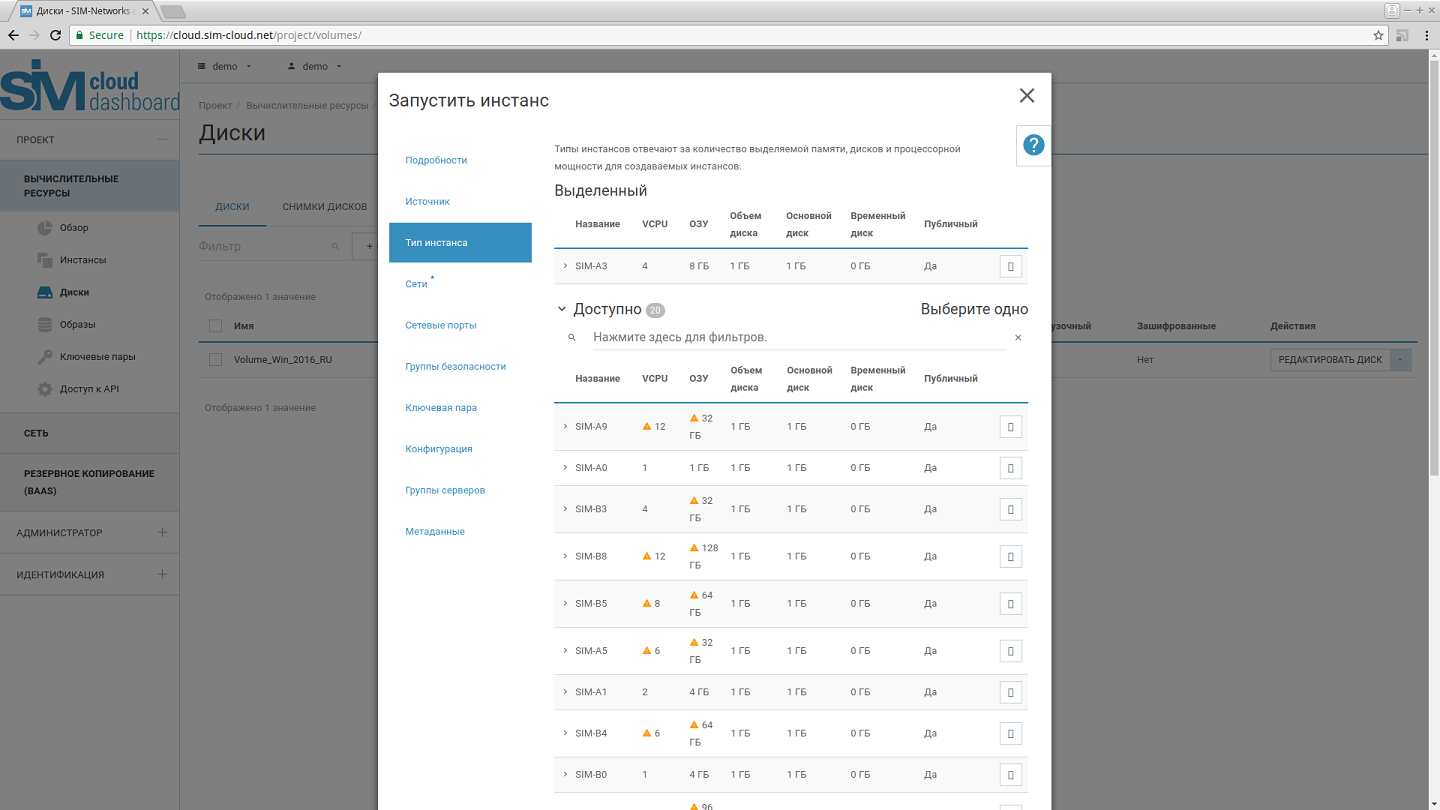Check the Volume_Win_2016_RU row checkbox
Viewport: 1440px width, 810px height.
tap(215, 360)
